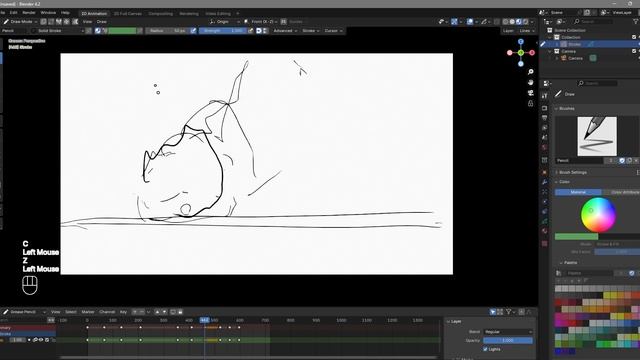Select wireframe viewport shading
This screenshot has height=360, width=640.
coord(506,22)
